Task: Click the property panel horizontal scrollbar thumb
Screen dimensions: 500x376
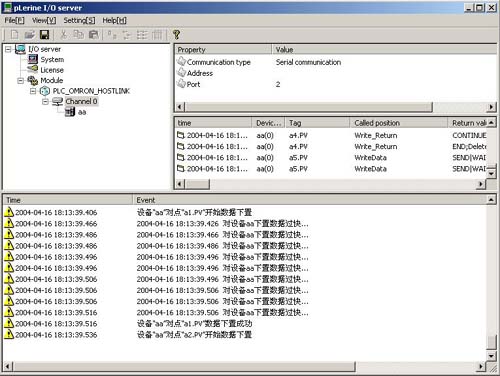Action: (x=309, y=107)
